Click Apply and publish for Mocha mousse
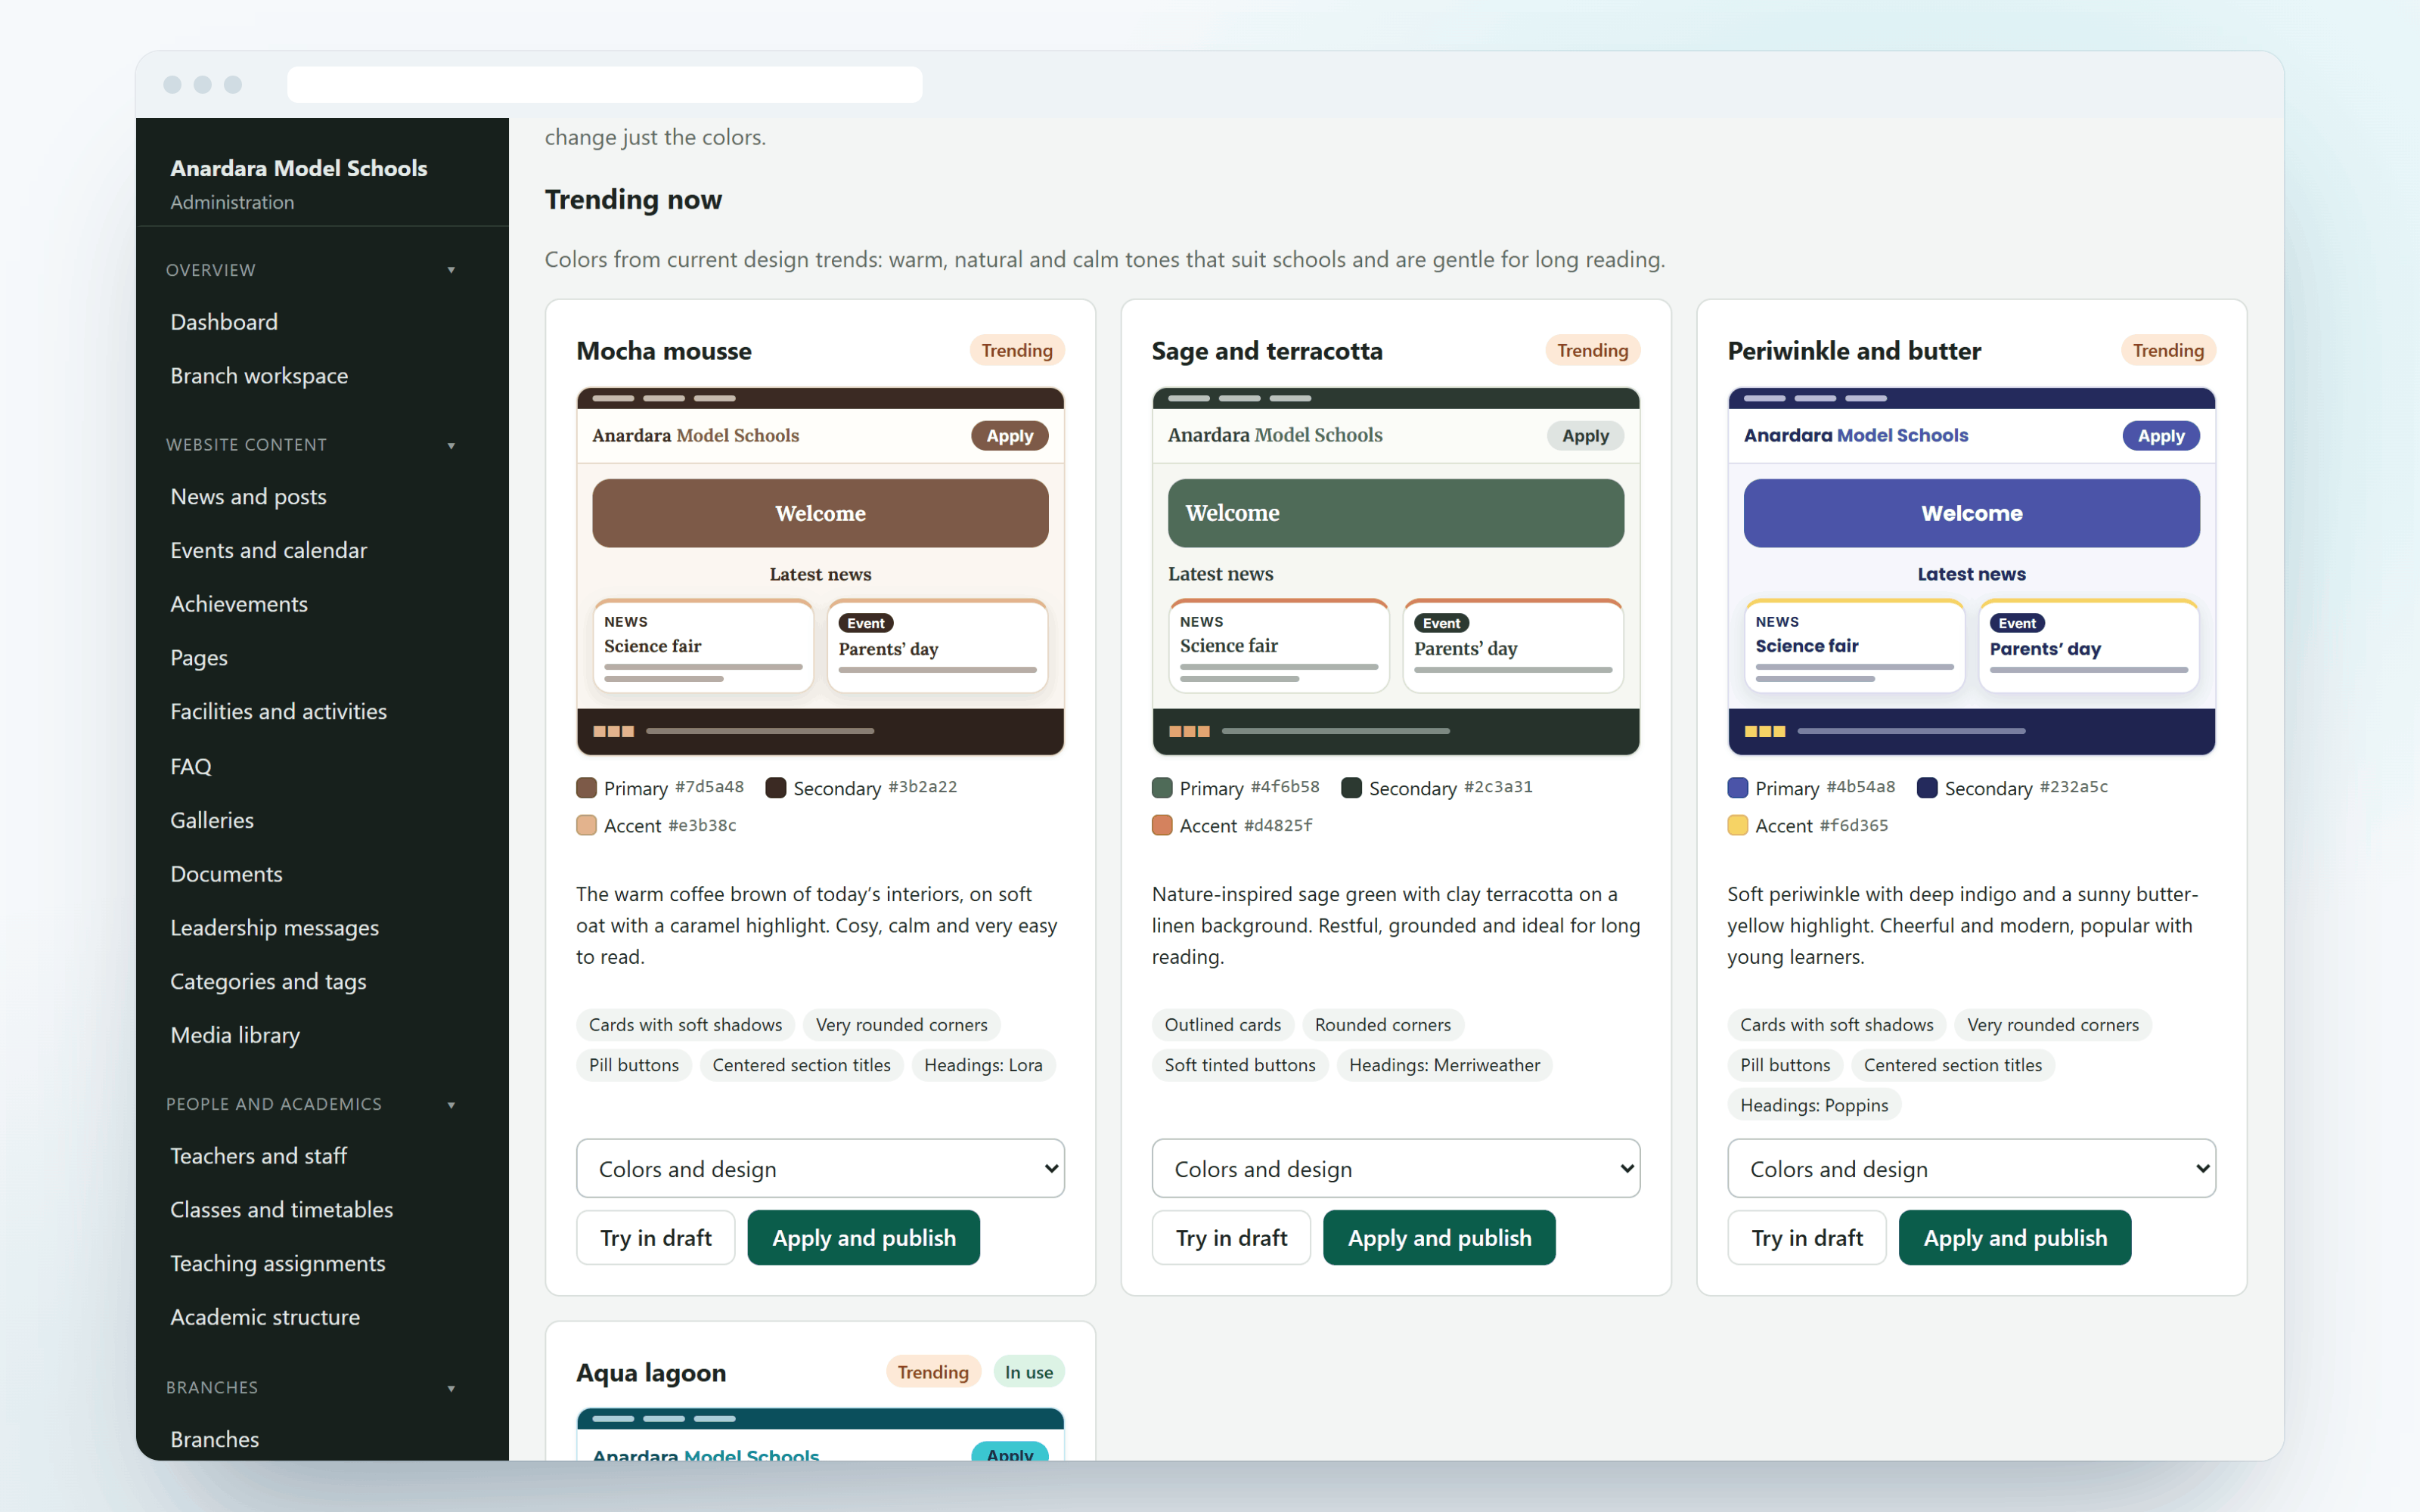The image size is (2420, 1512). click(x=864, y=1238)
